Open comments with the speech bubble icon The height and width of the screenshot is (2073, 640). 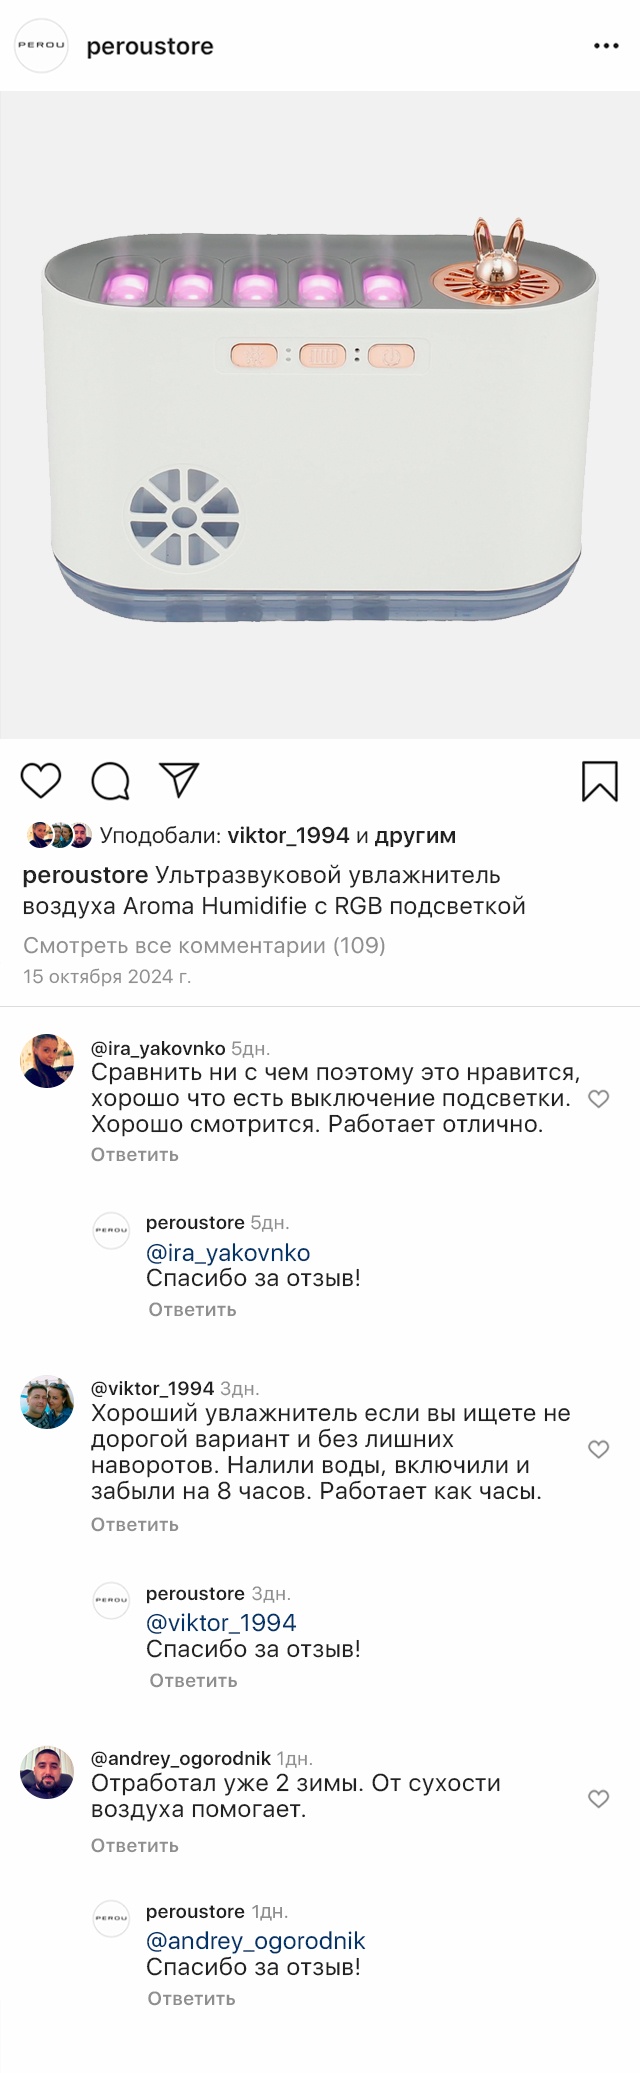point(110,781)
